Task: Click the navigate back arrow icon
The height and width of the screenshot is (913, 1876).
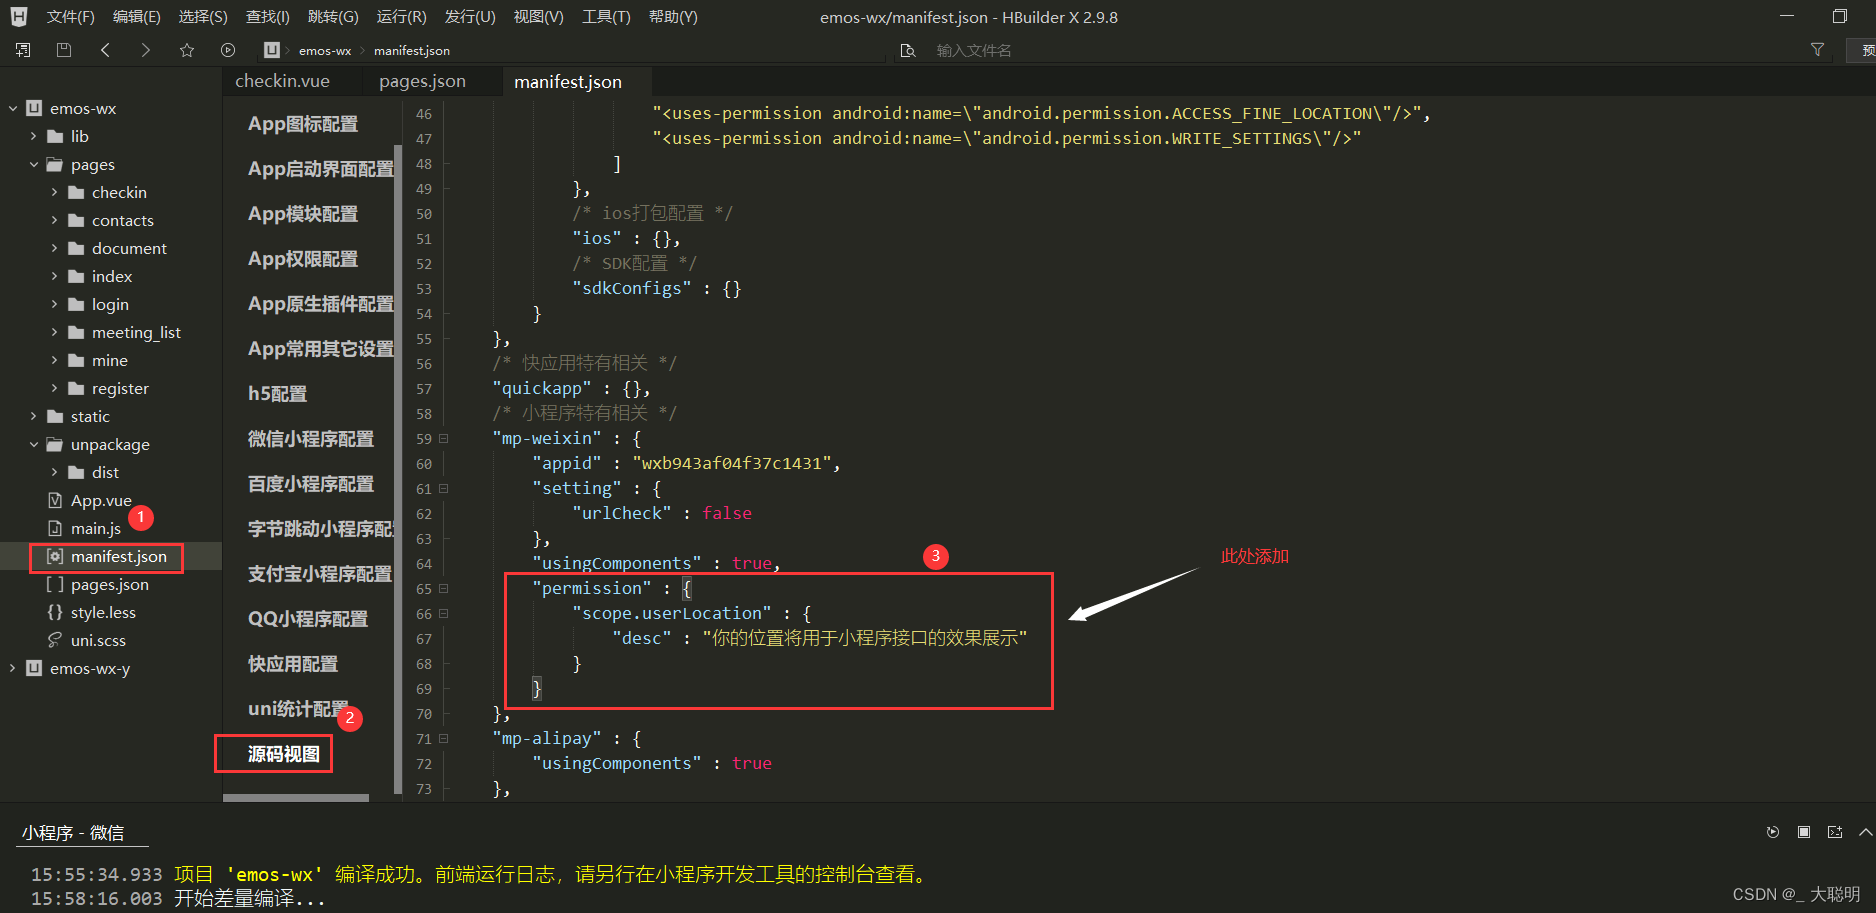Action: tap(106, 50)
